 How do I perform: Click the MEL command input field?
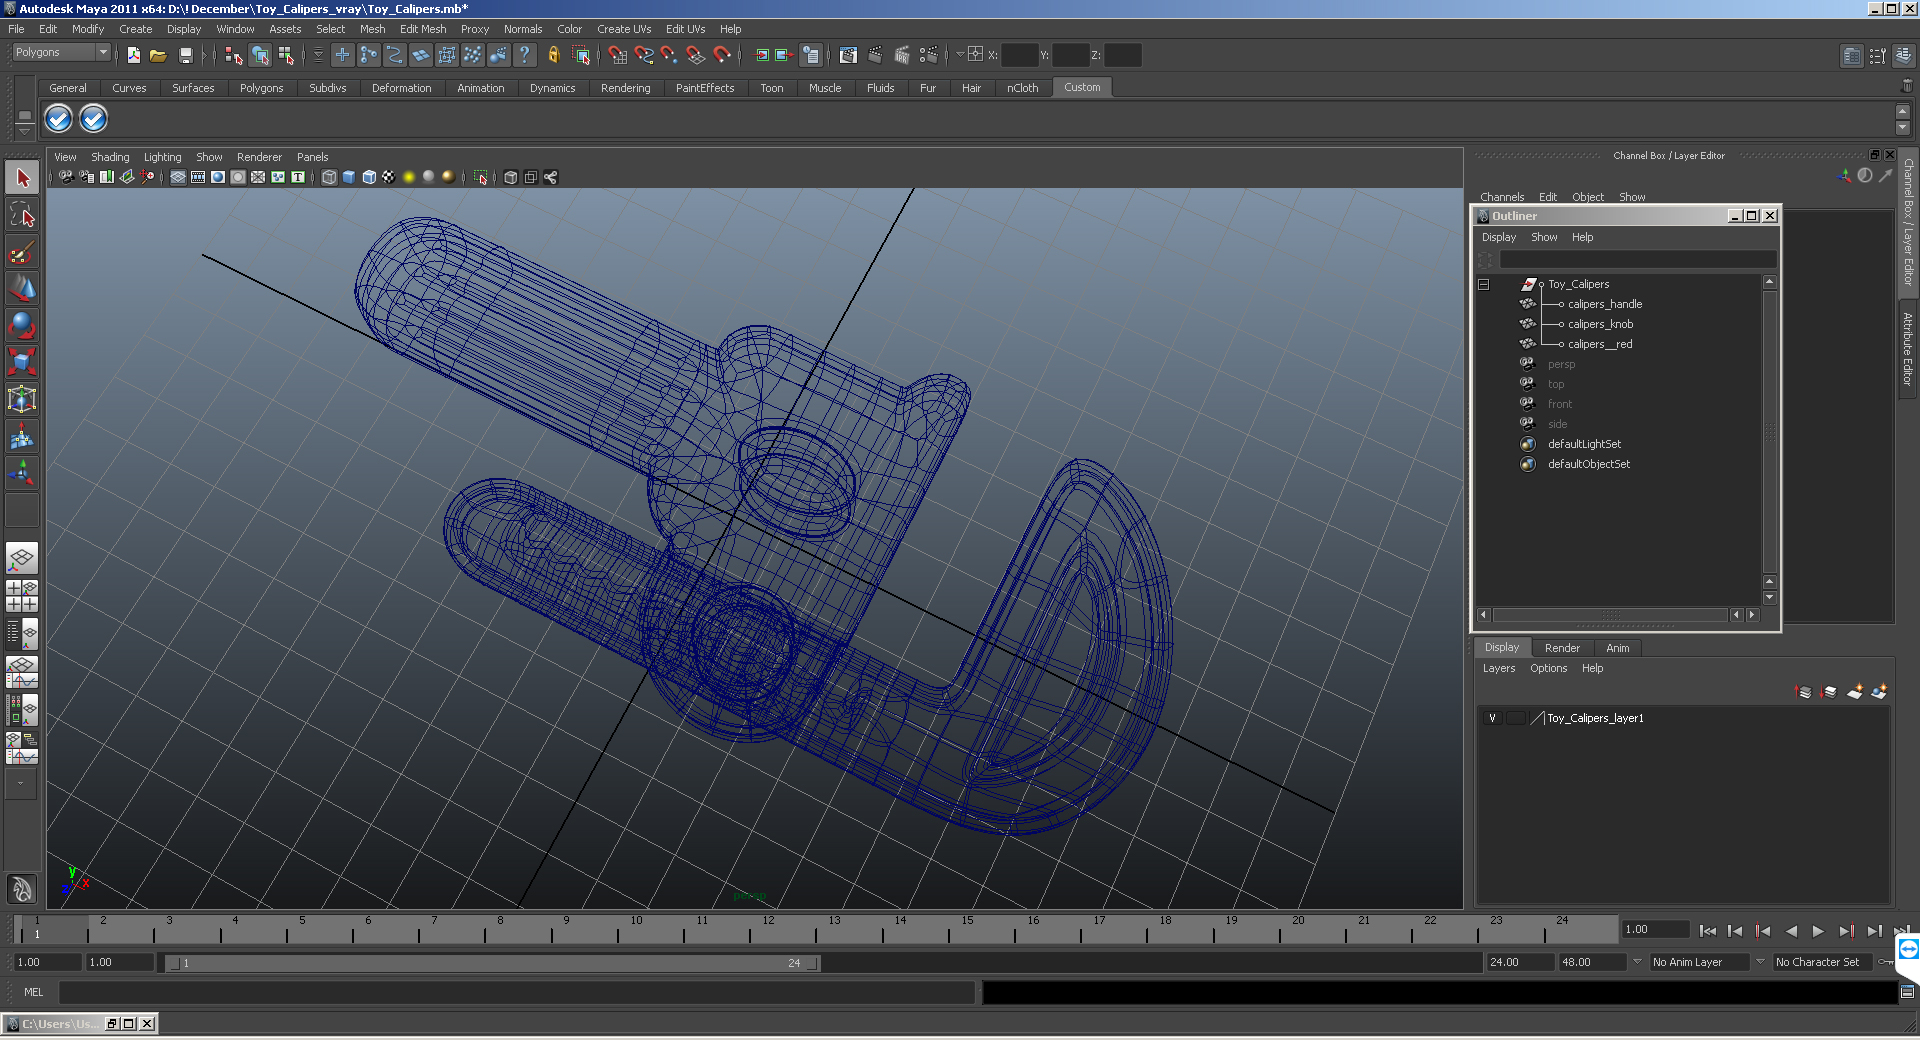click(x=517, y=992)
